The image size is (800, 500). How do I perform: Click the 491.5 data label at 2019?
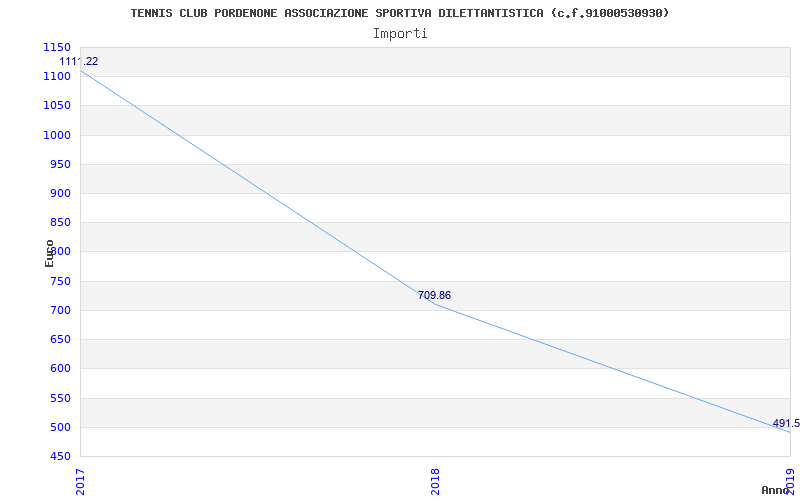point(786,423)
